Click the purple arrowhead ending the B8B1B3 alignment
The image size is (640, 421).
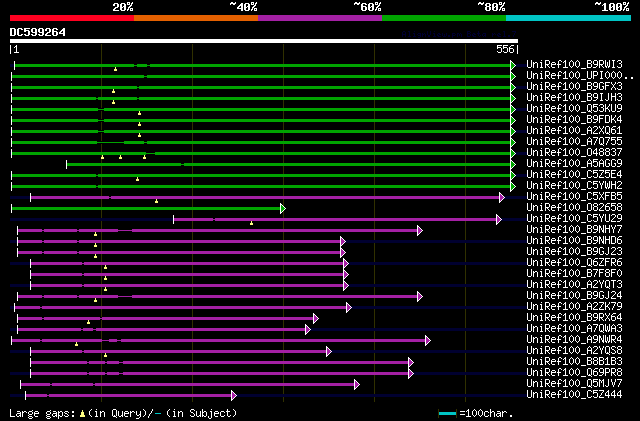point(411,363)
